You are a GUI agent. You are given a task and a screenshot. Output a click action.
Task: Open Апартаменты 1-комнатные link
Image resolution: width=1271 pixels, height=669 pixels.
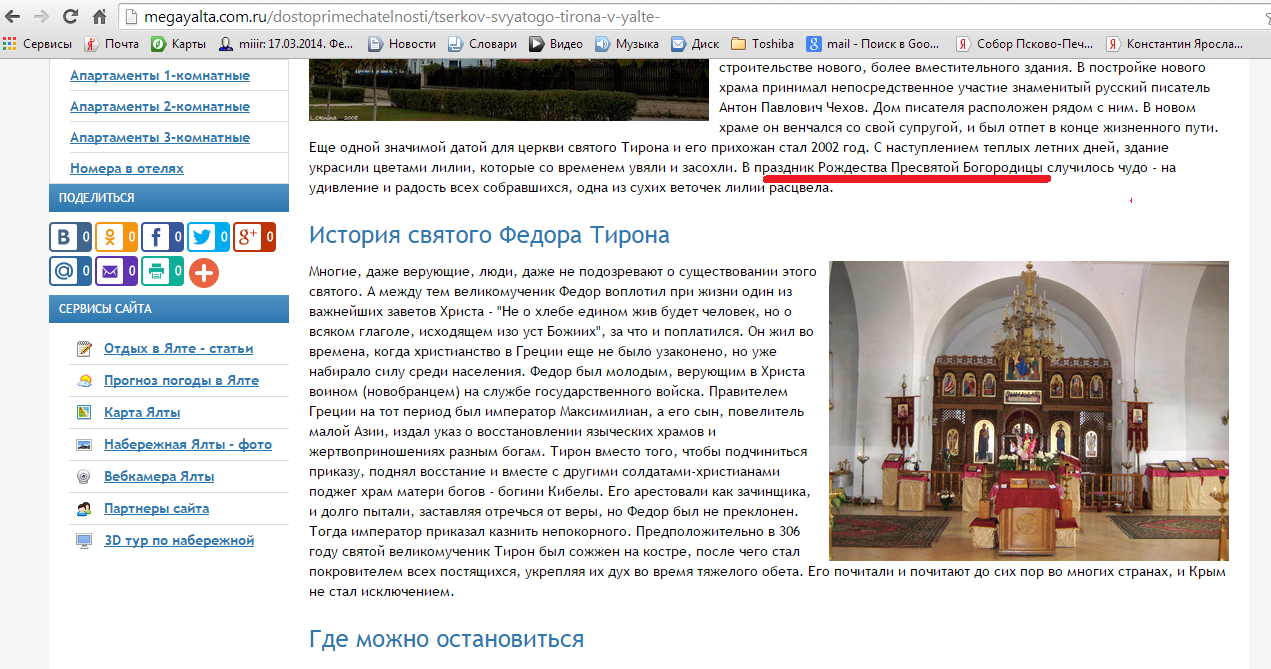pos(160,76)
